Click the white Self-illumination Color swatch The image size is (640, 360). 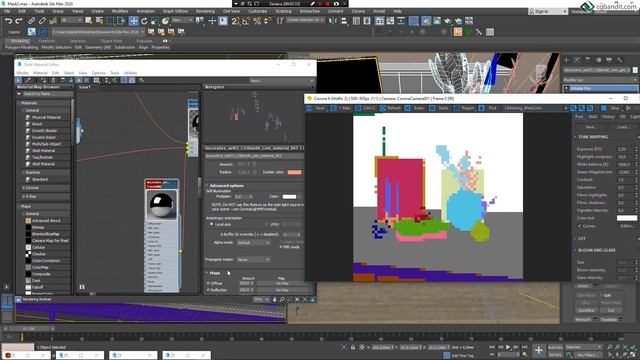click(289, 197)
